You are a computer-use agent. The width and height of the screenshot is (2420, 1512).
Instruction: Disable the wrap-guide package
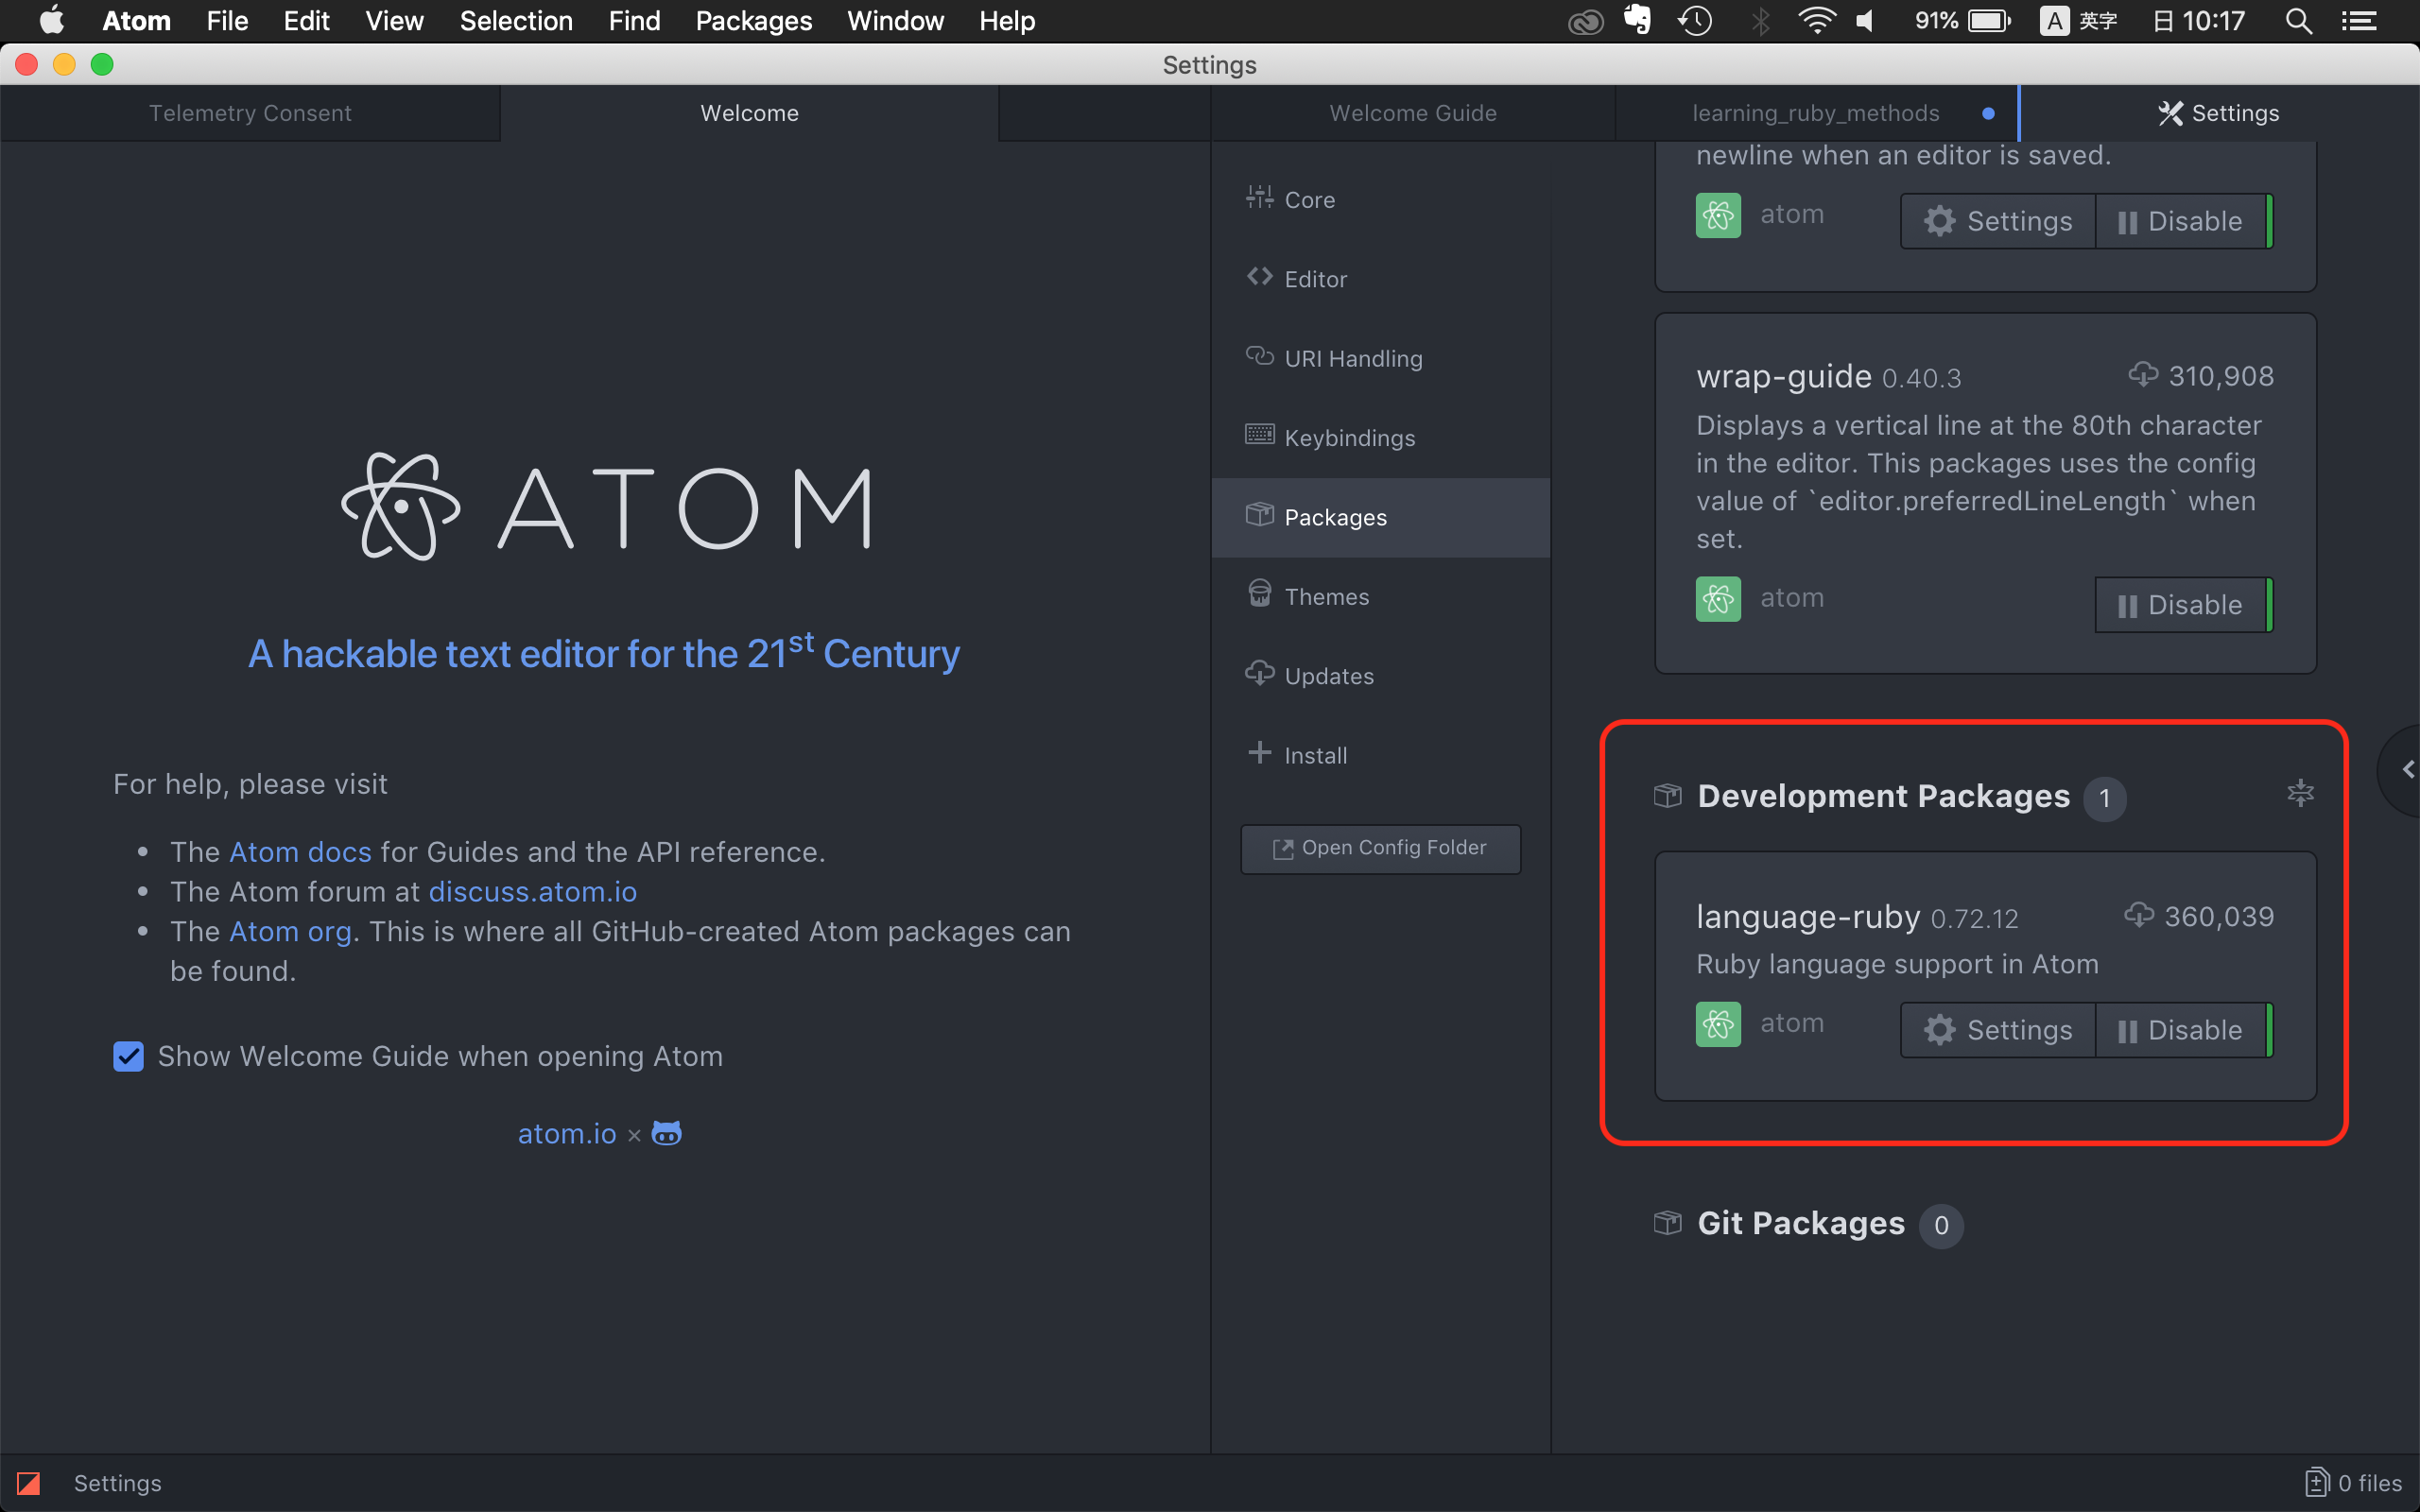click(2181, 605)
